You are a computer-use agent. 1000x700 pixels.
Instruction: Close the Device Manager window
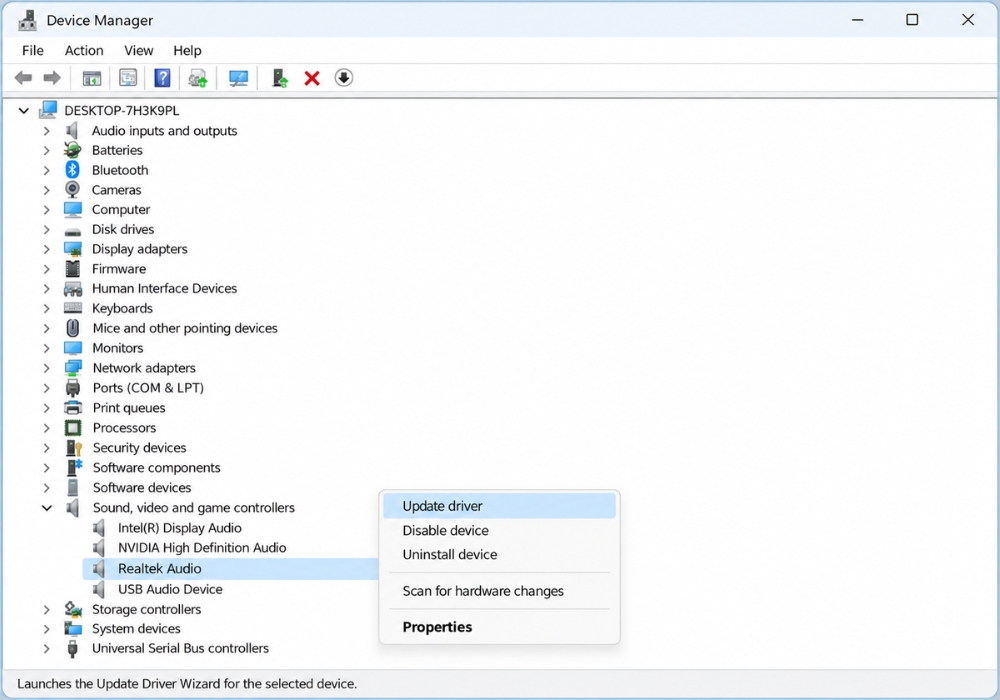tap(967, 20)
